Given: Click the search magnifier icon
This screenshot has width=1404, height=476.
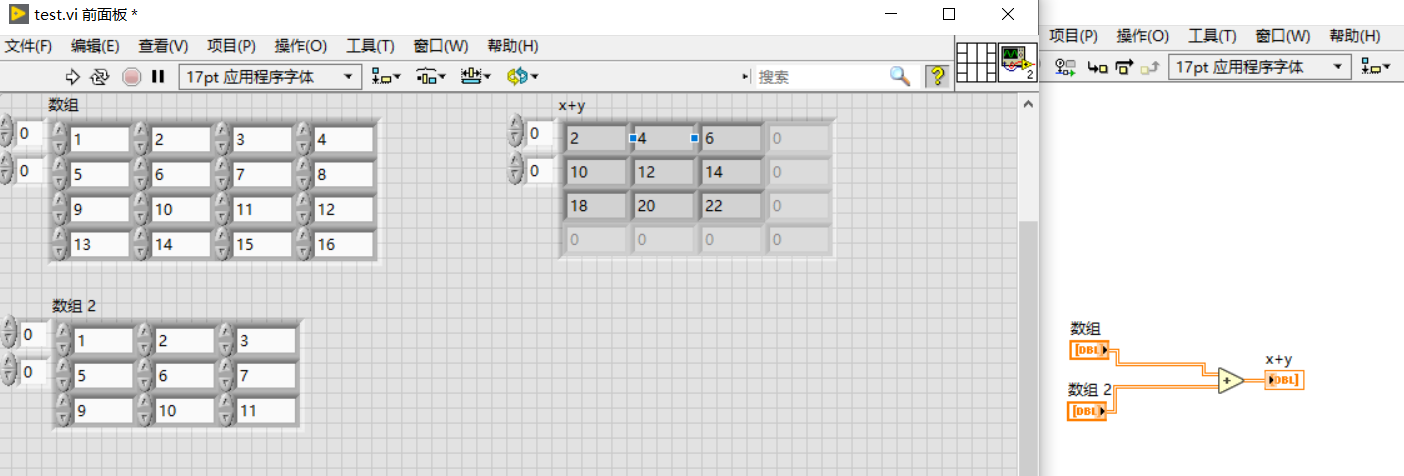Looking at the screenshot, I should point(900,76).
